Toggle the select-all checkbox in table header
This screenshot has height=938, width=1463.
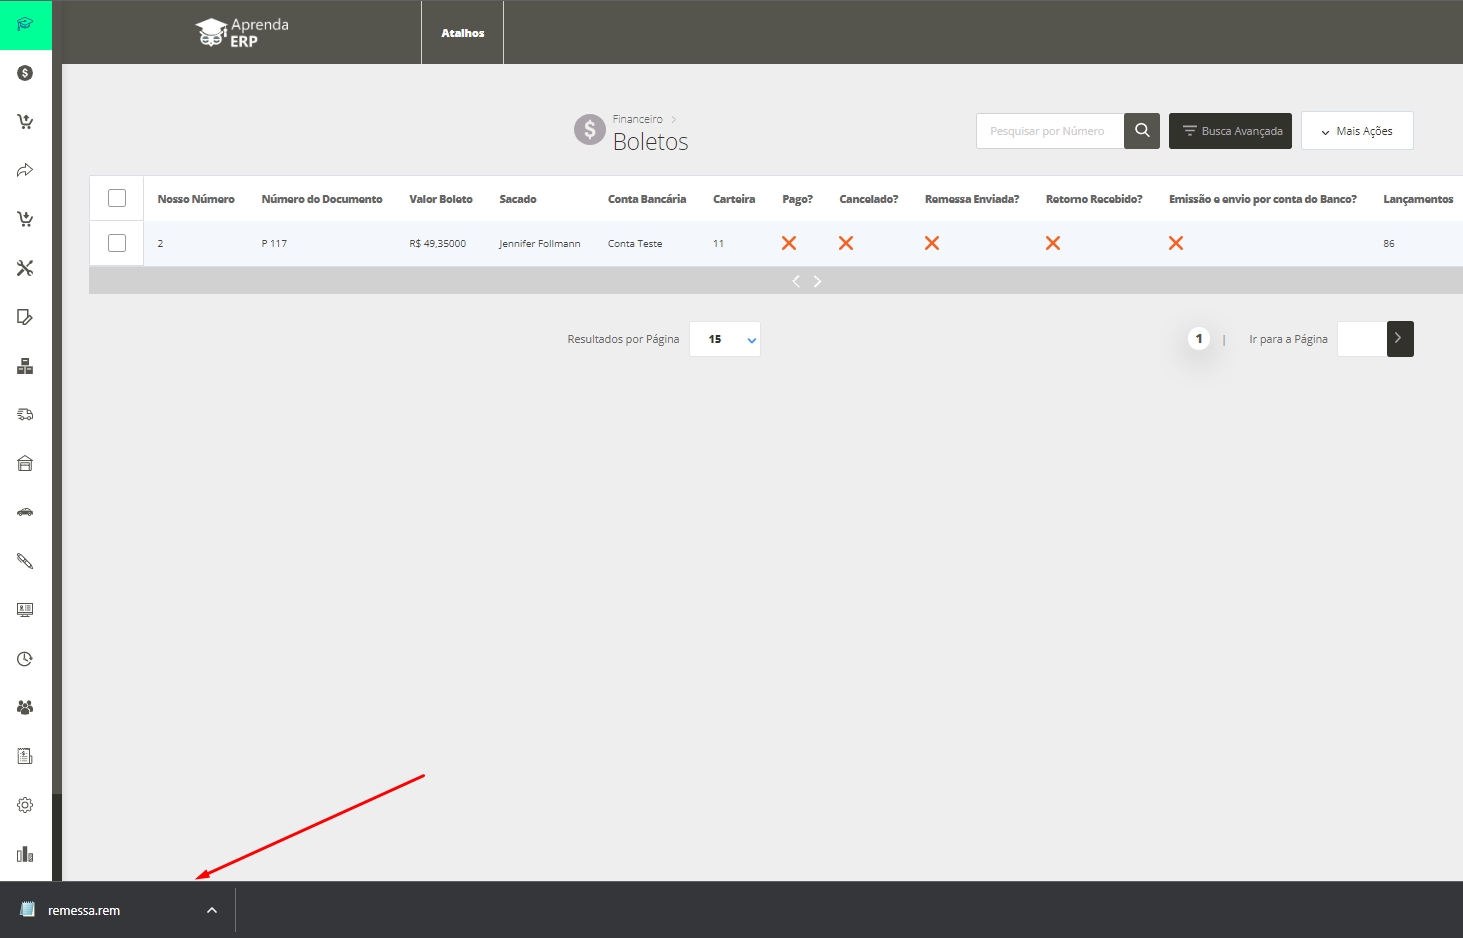click(117, 198)
